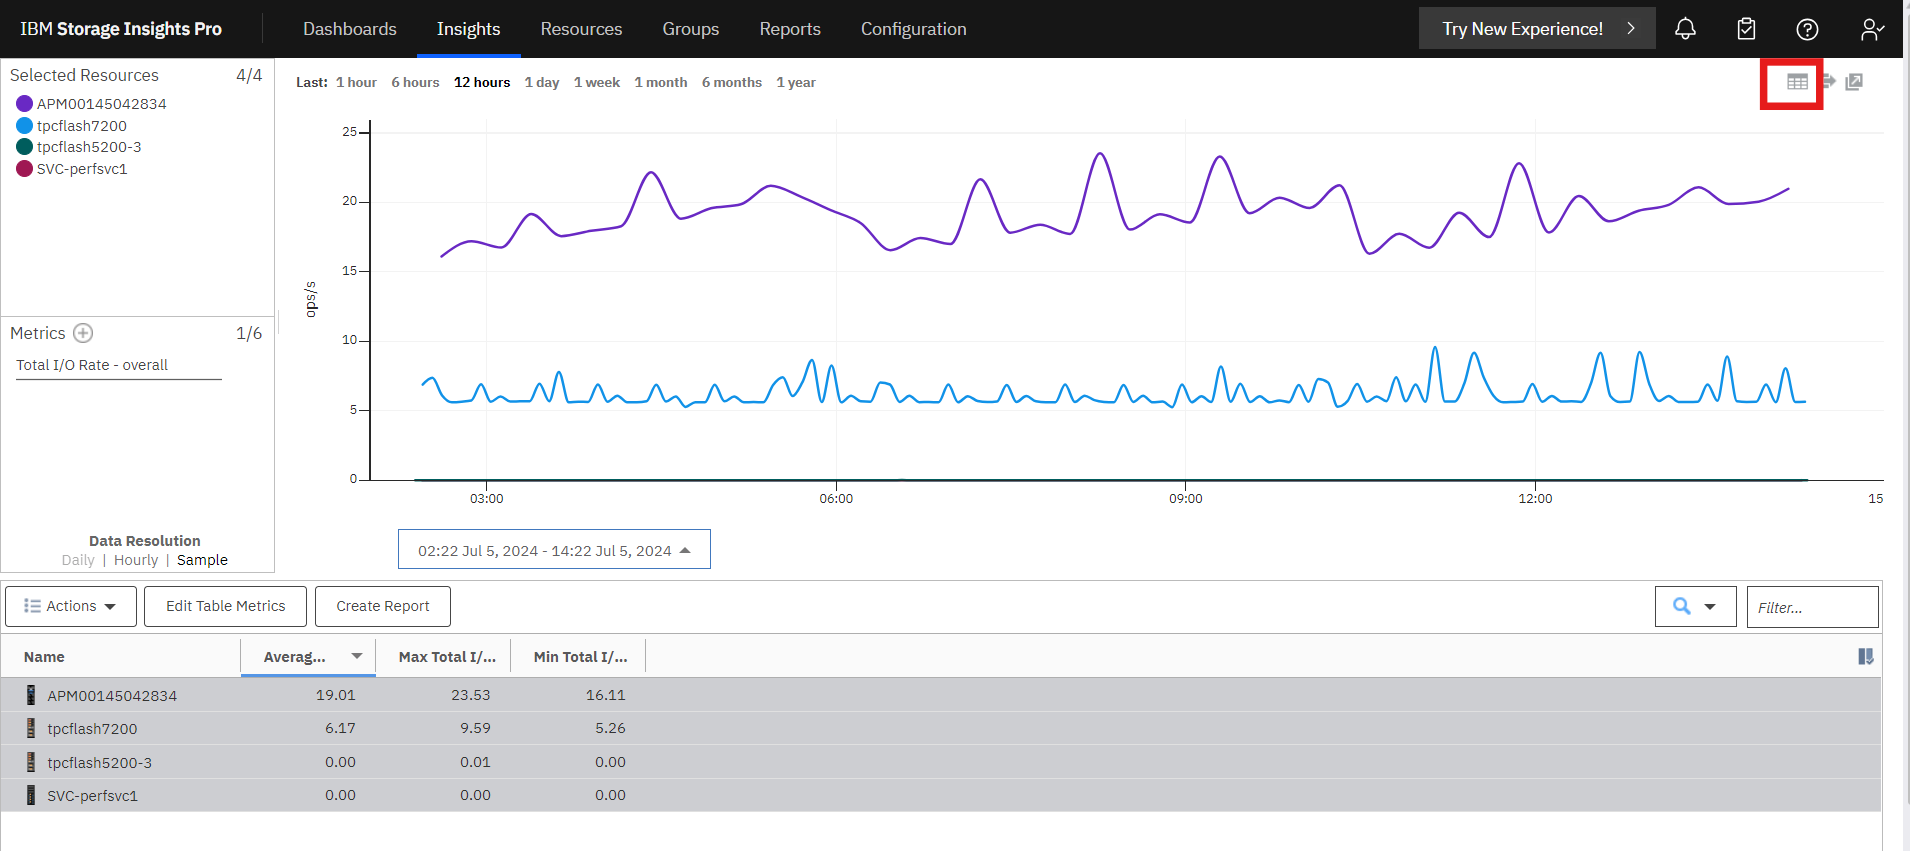Click the Filter input field

coord(1812,607)
